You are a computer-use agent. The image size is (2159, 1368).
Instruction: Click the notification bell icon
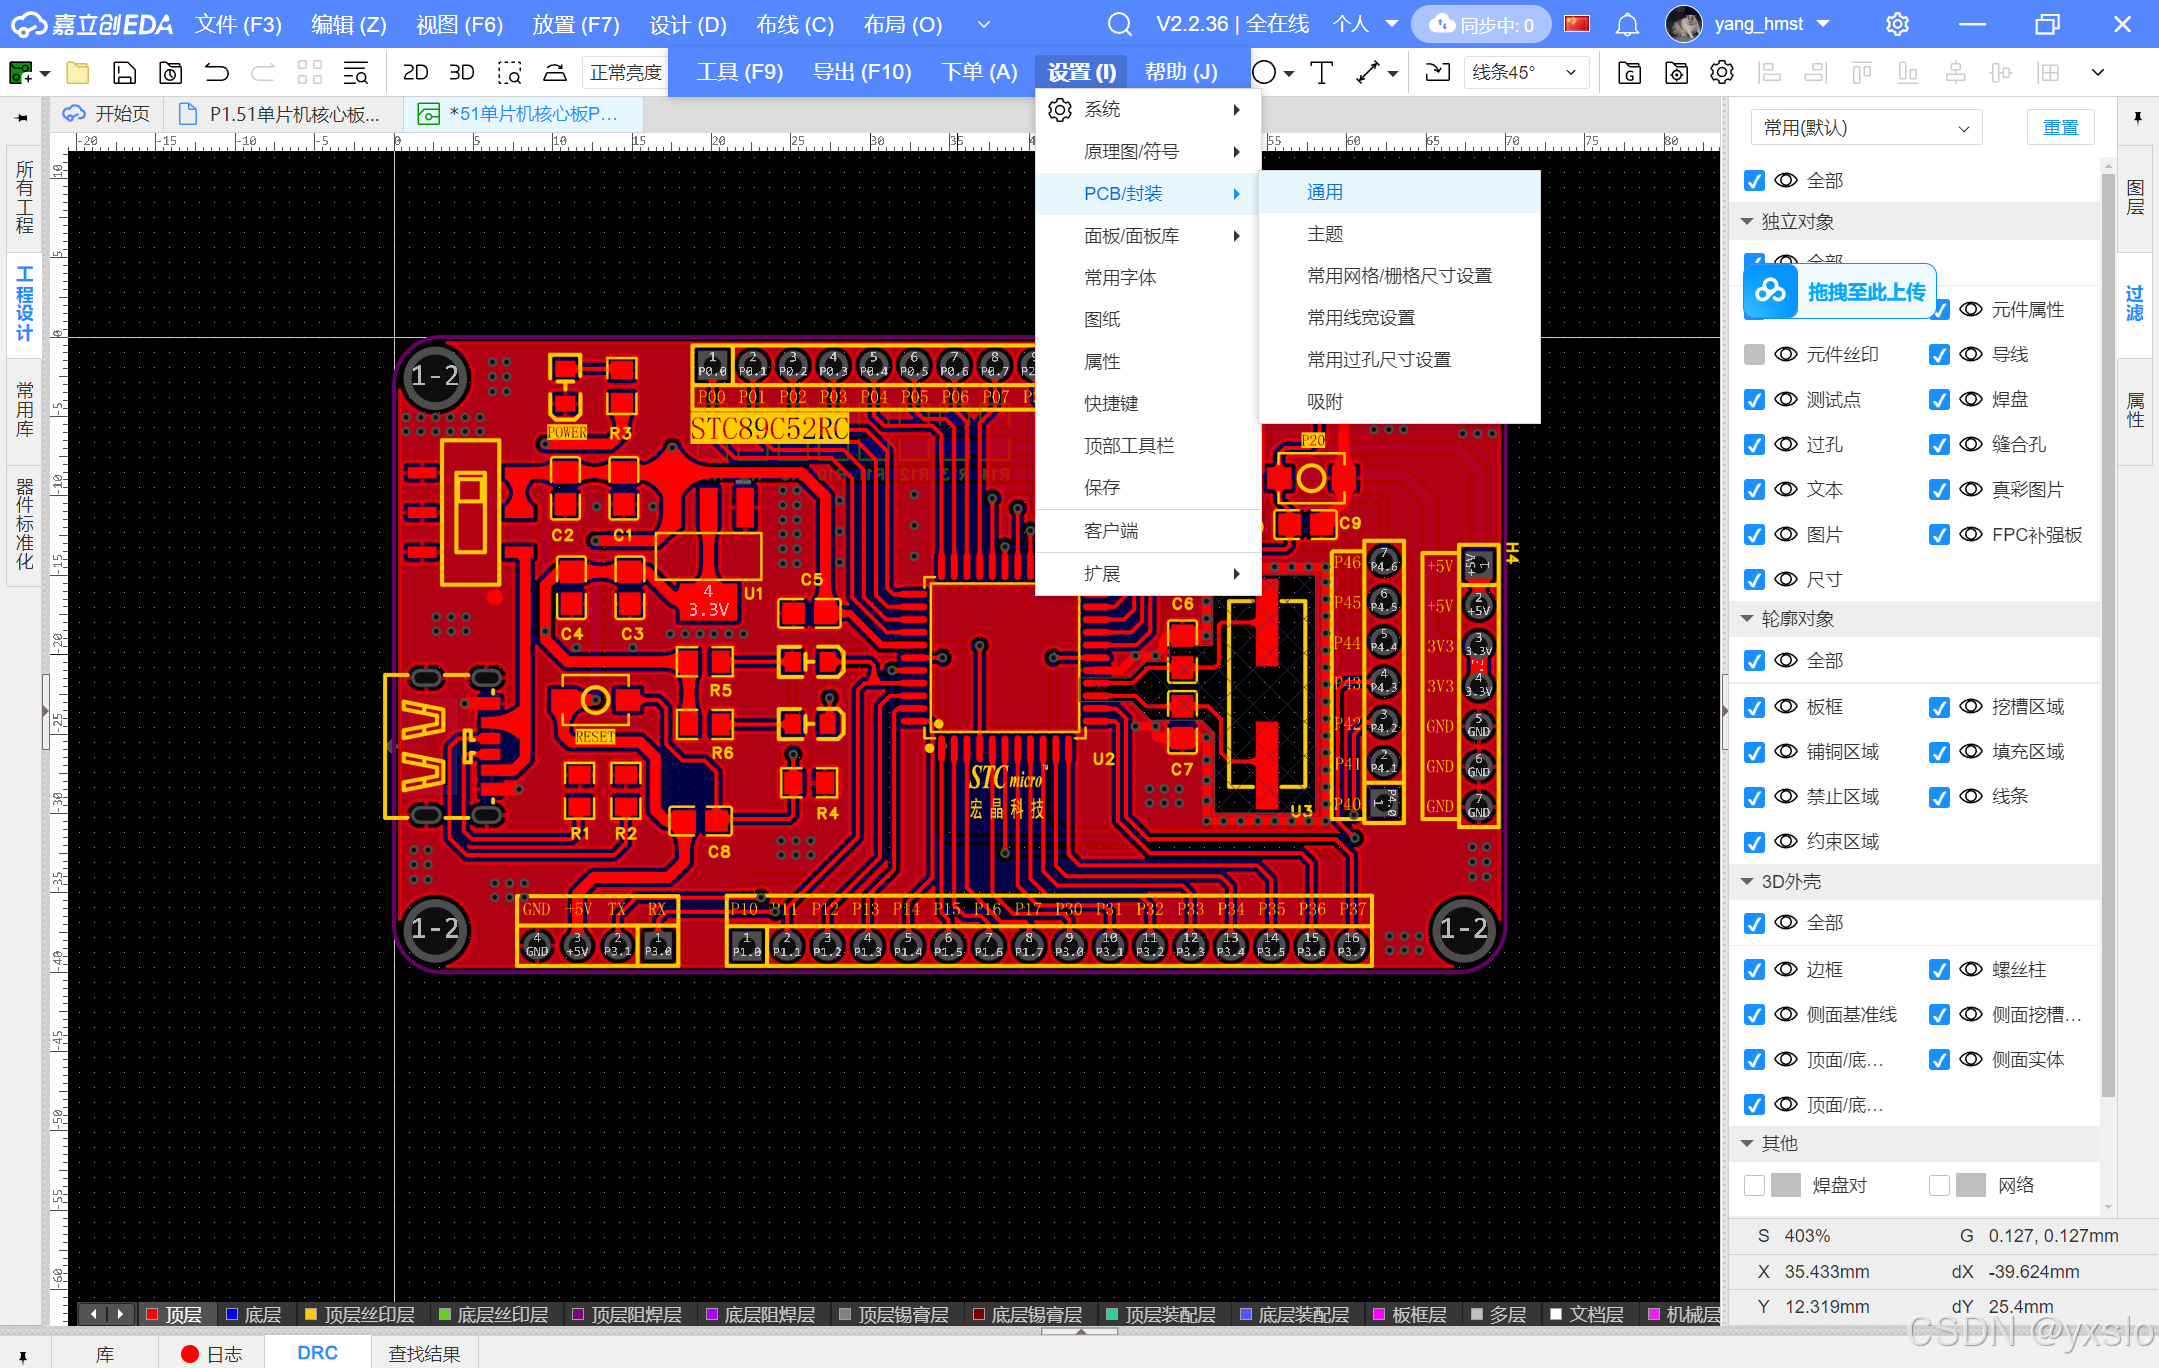[x=1627, y=24]
